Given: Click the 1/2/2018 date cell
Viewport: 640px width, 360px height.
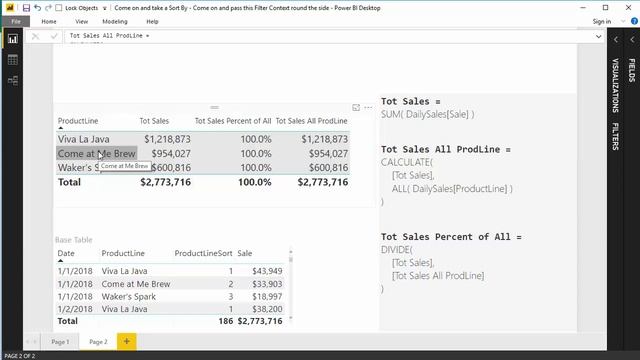Looking at the screenshot, I should pos(75,309).
